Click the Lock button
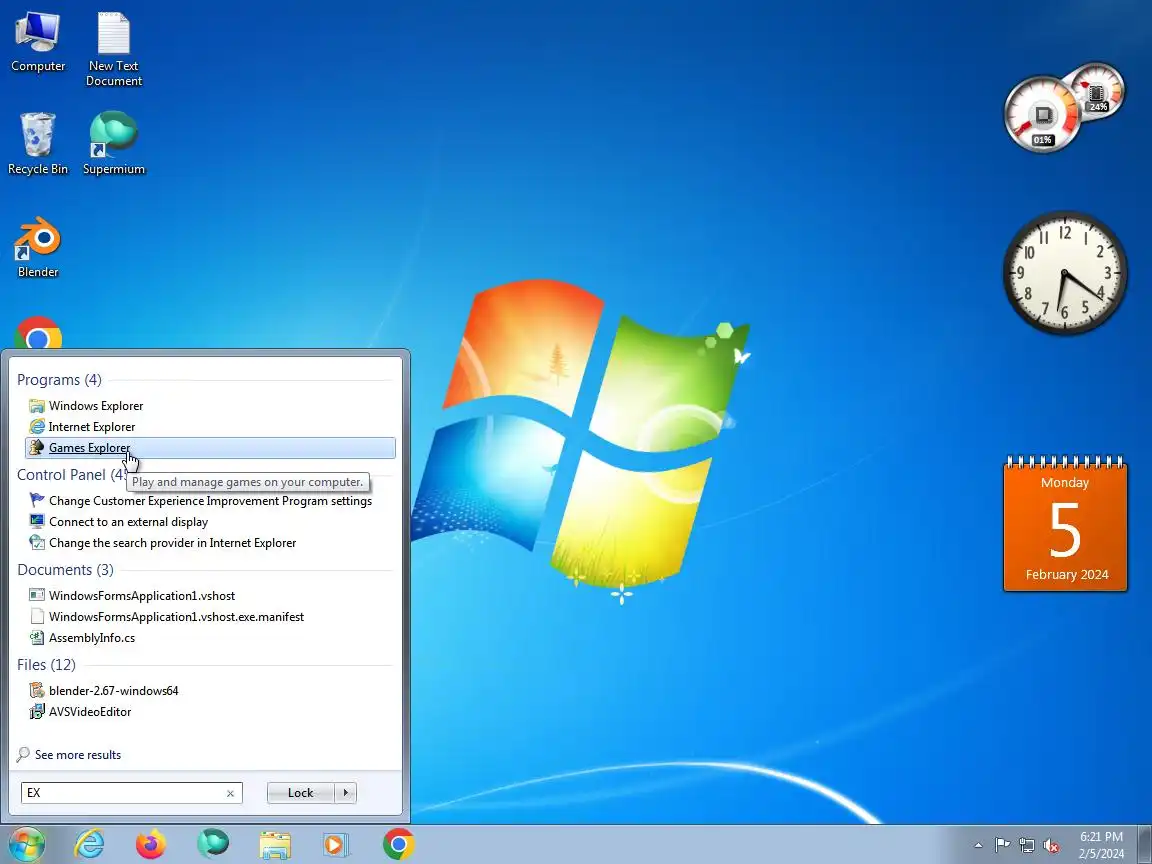The height and width of the screenshot is (864, 1152). point(300,793)
